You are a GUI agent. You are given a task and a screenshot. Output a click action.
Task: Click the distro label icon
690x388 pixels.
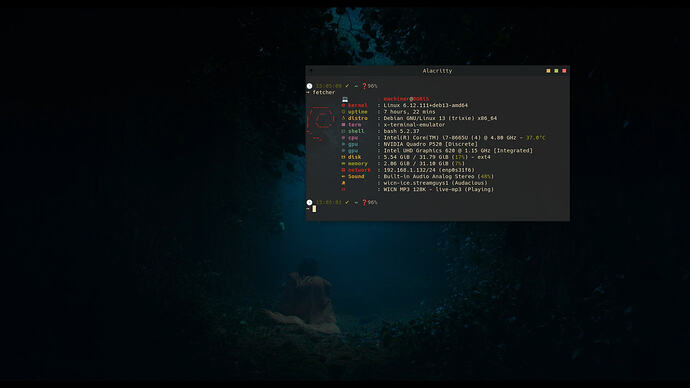[344, 118]
